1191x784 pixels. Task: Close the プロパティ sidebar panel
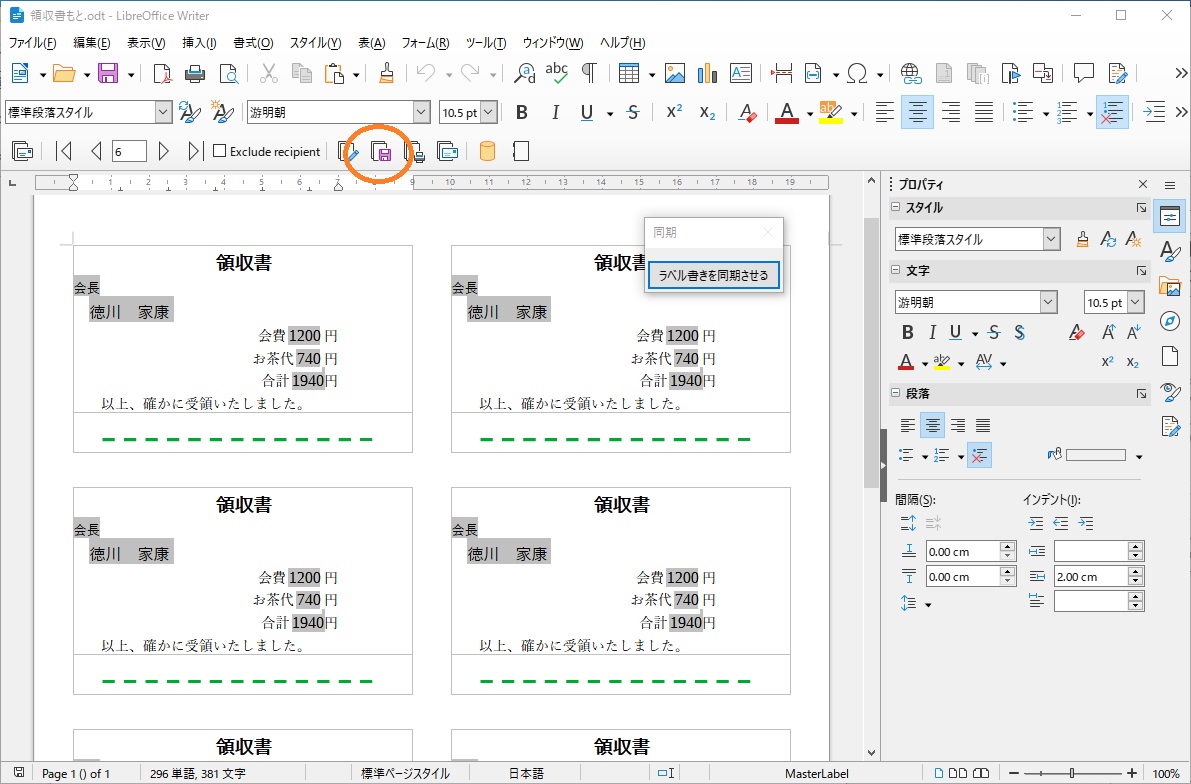(1142, 185)
